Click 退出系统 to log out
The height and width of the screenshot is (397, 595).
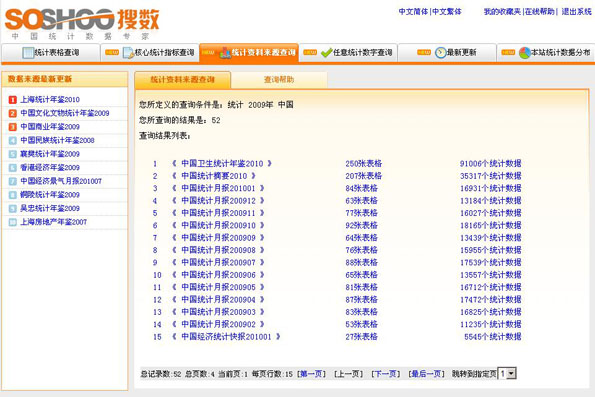[x=576, y=12]
